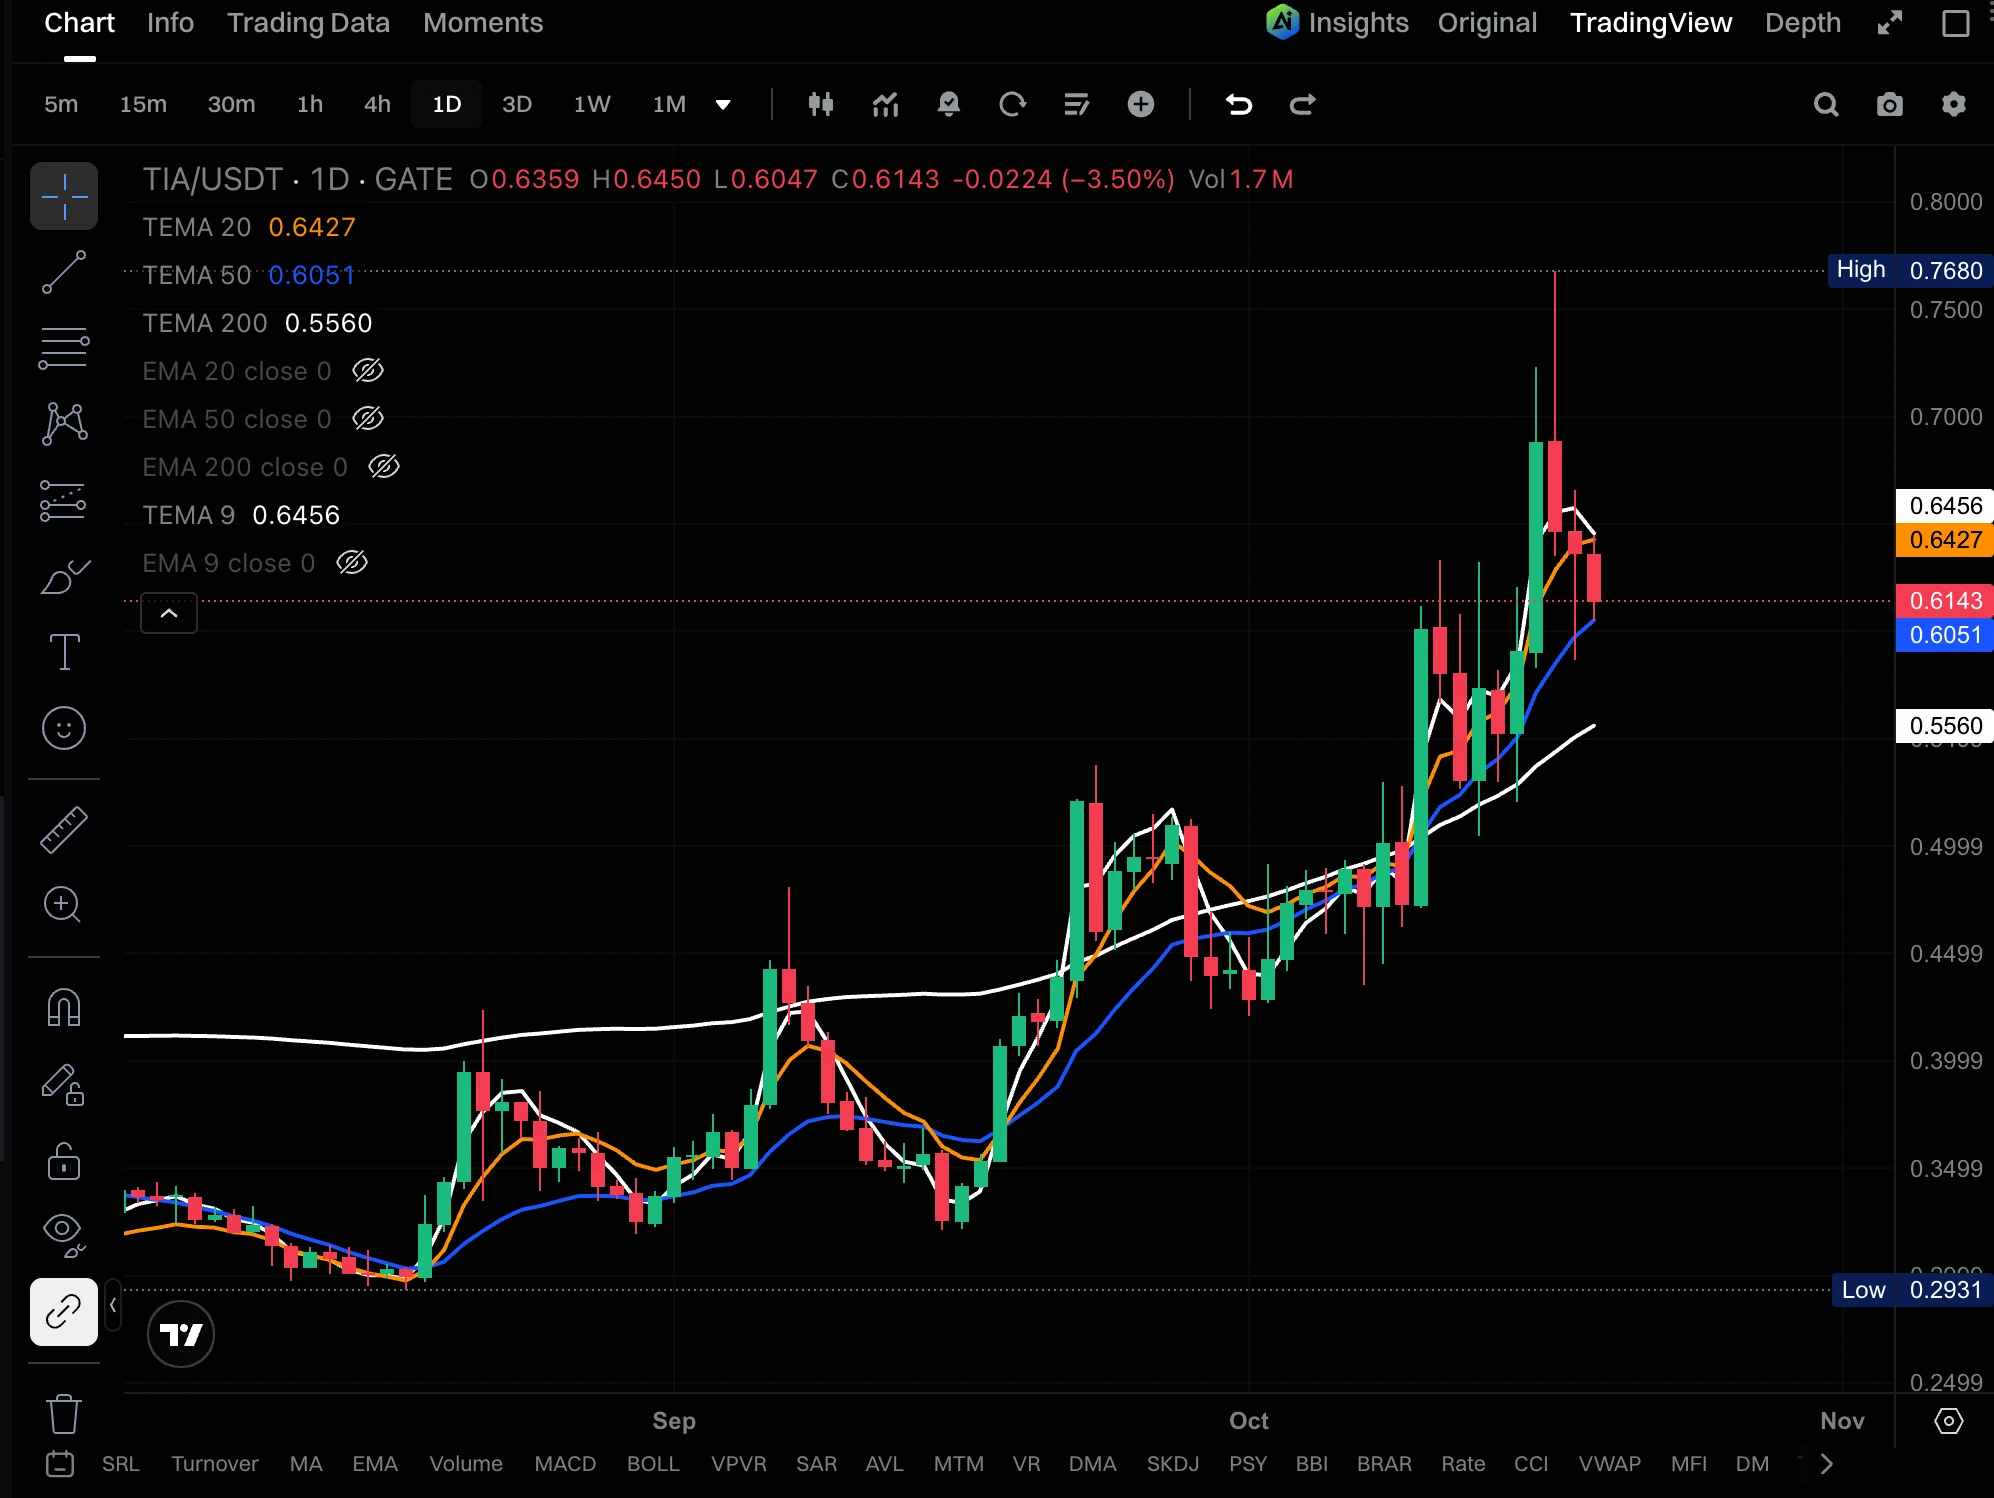Select the pattern drawing tool

pos(64,423)
